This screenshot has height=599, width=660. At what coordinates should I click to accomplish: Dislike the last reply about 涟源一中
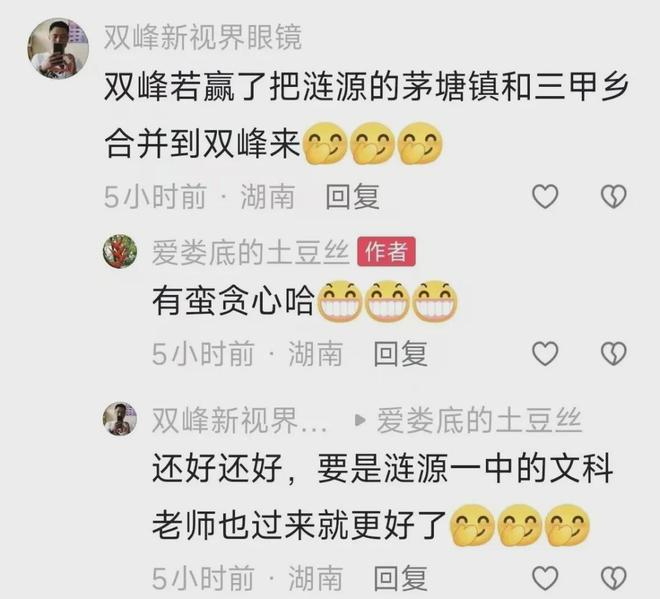[613, 578]
